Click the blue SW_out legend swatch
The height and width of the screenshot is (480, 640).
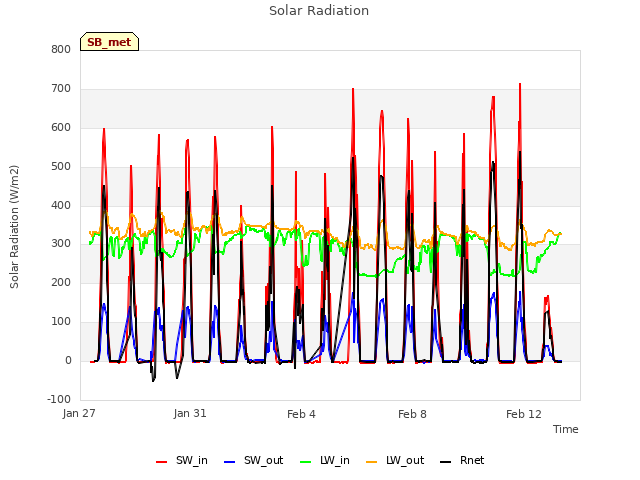pyautogui.click(x=230, y=462)
